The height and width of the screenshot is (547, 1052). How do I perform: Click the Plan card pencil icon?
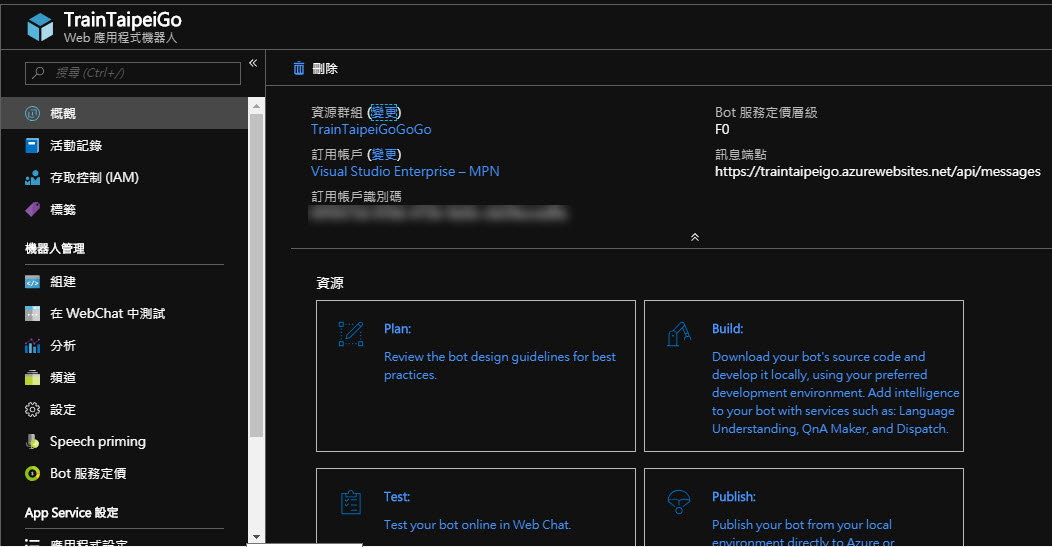point(351,334)
